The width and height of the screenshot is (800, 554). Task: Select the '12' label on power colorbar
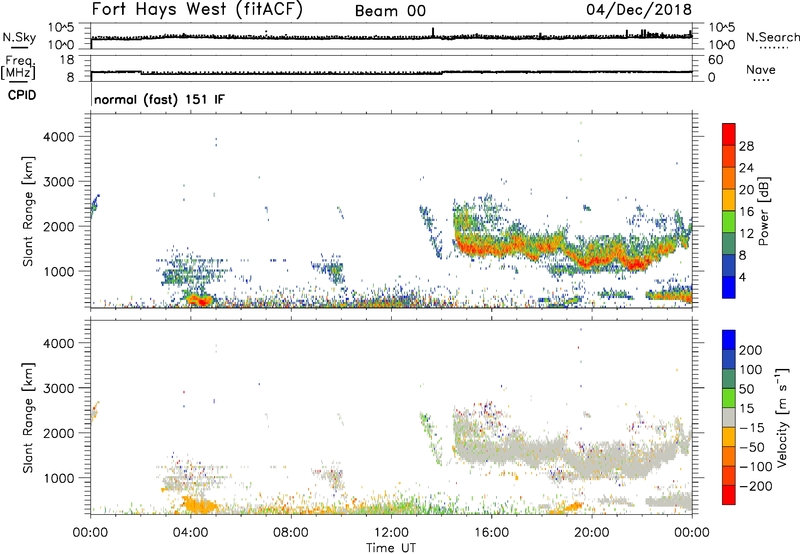pos(746,234)
